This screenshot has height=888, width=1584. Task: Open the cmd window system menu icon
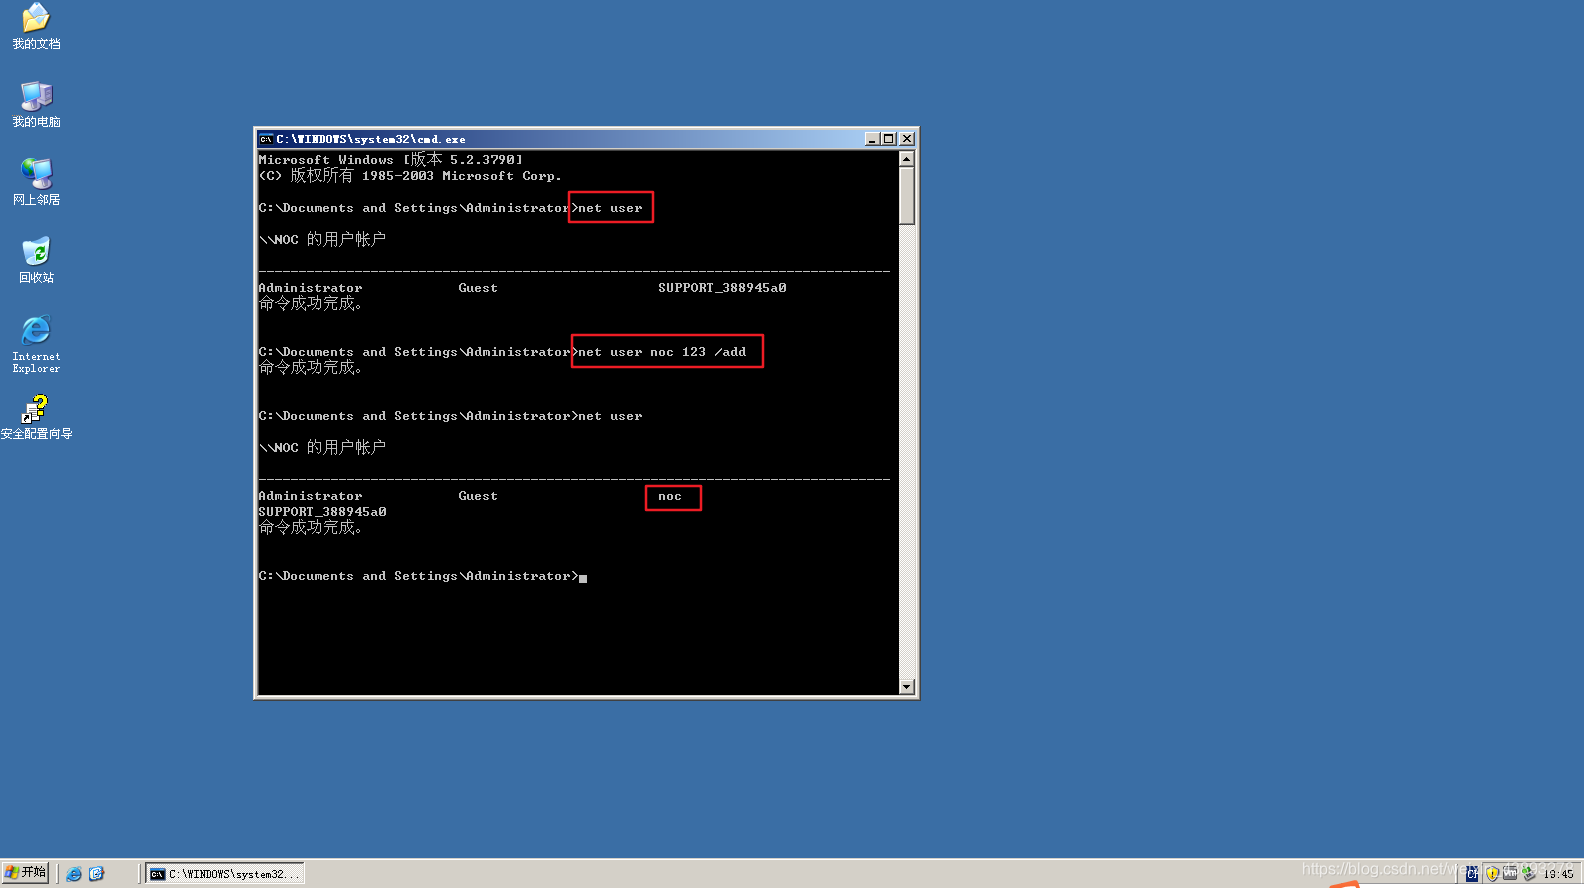pos(267,139)
